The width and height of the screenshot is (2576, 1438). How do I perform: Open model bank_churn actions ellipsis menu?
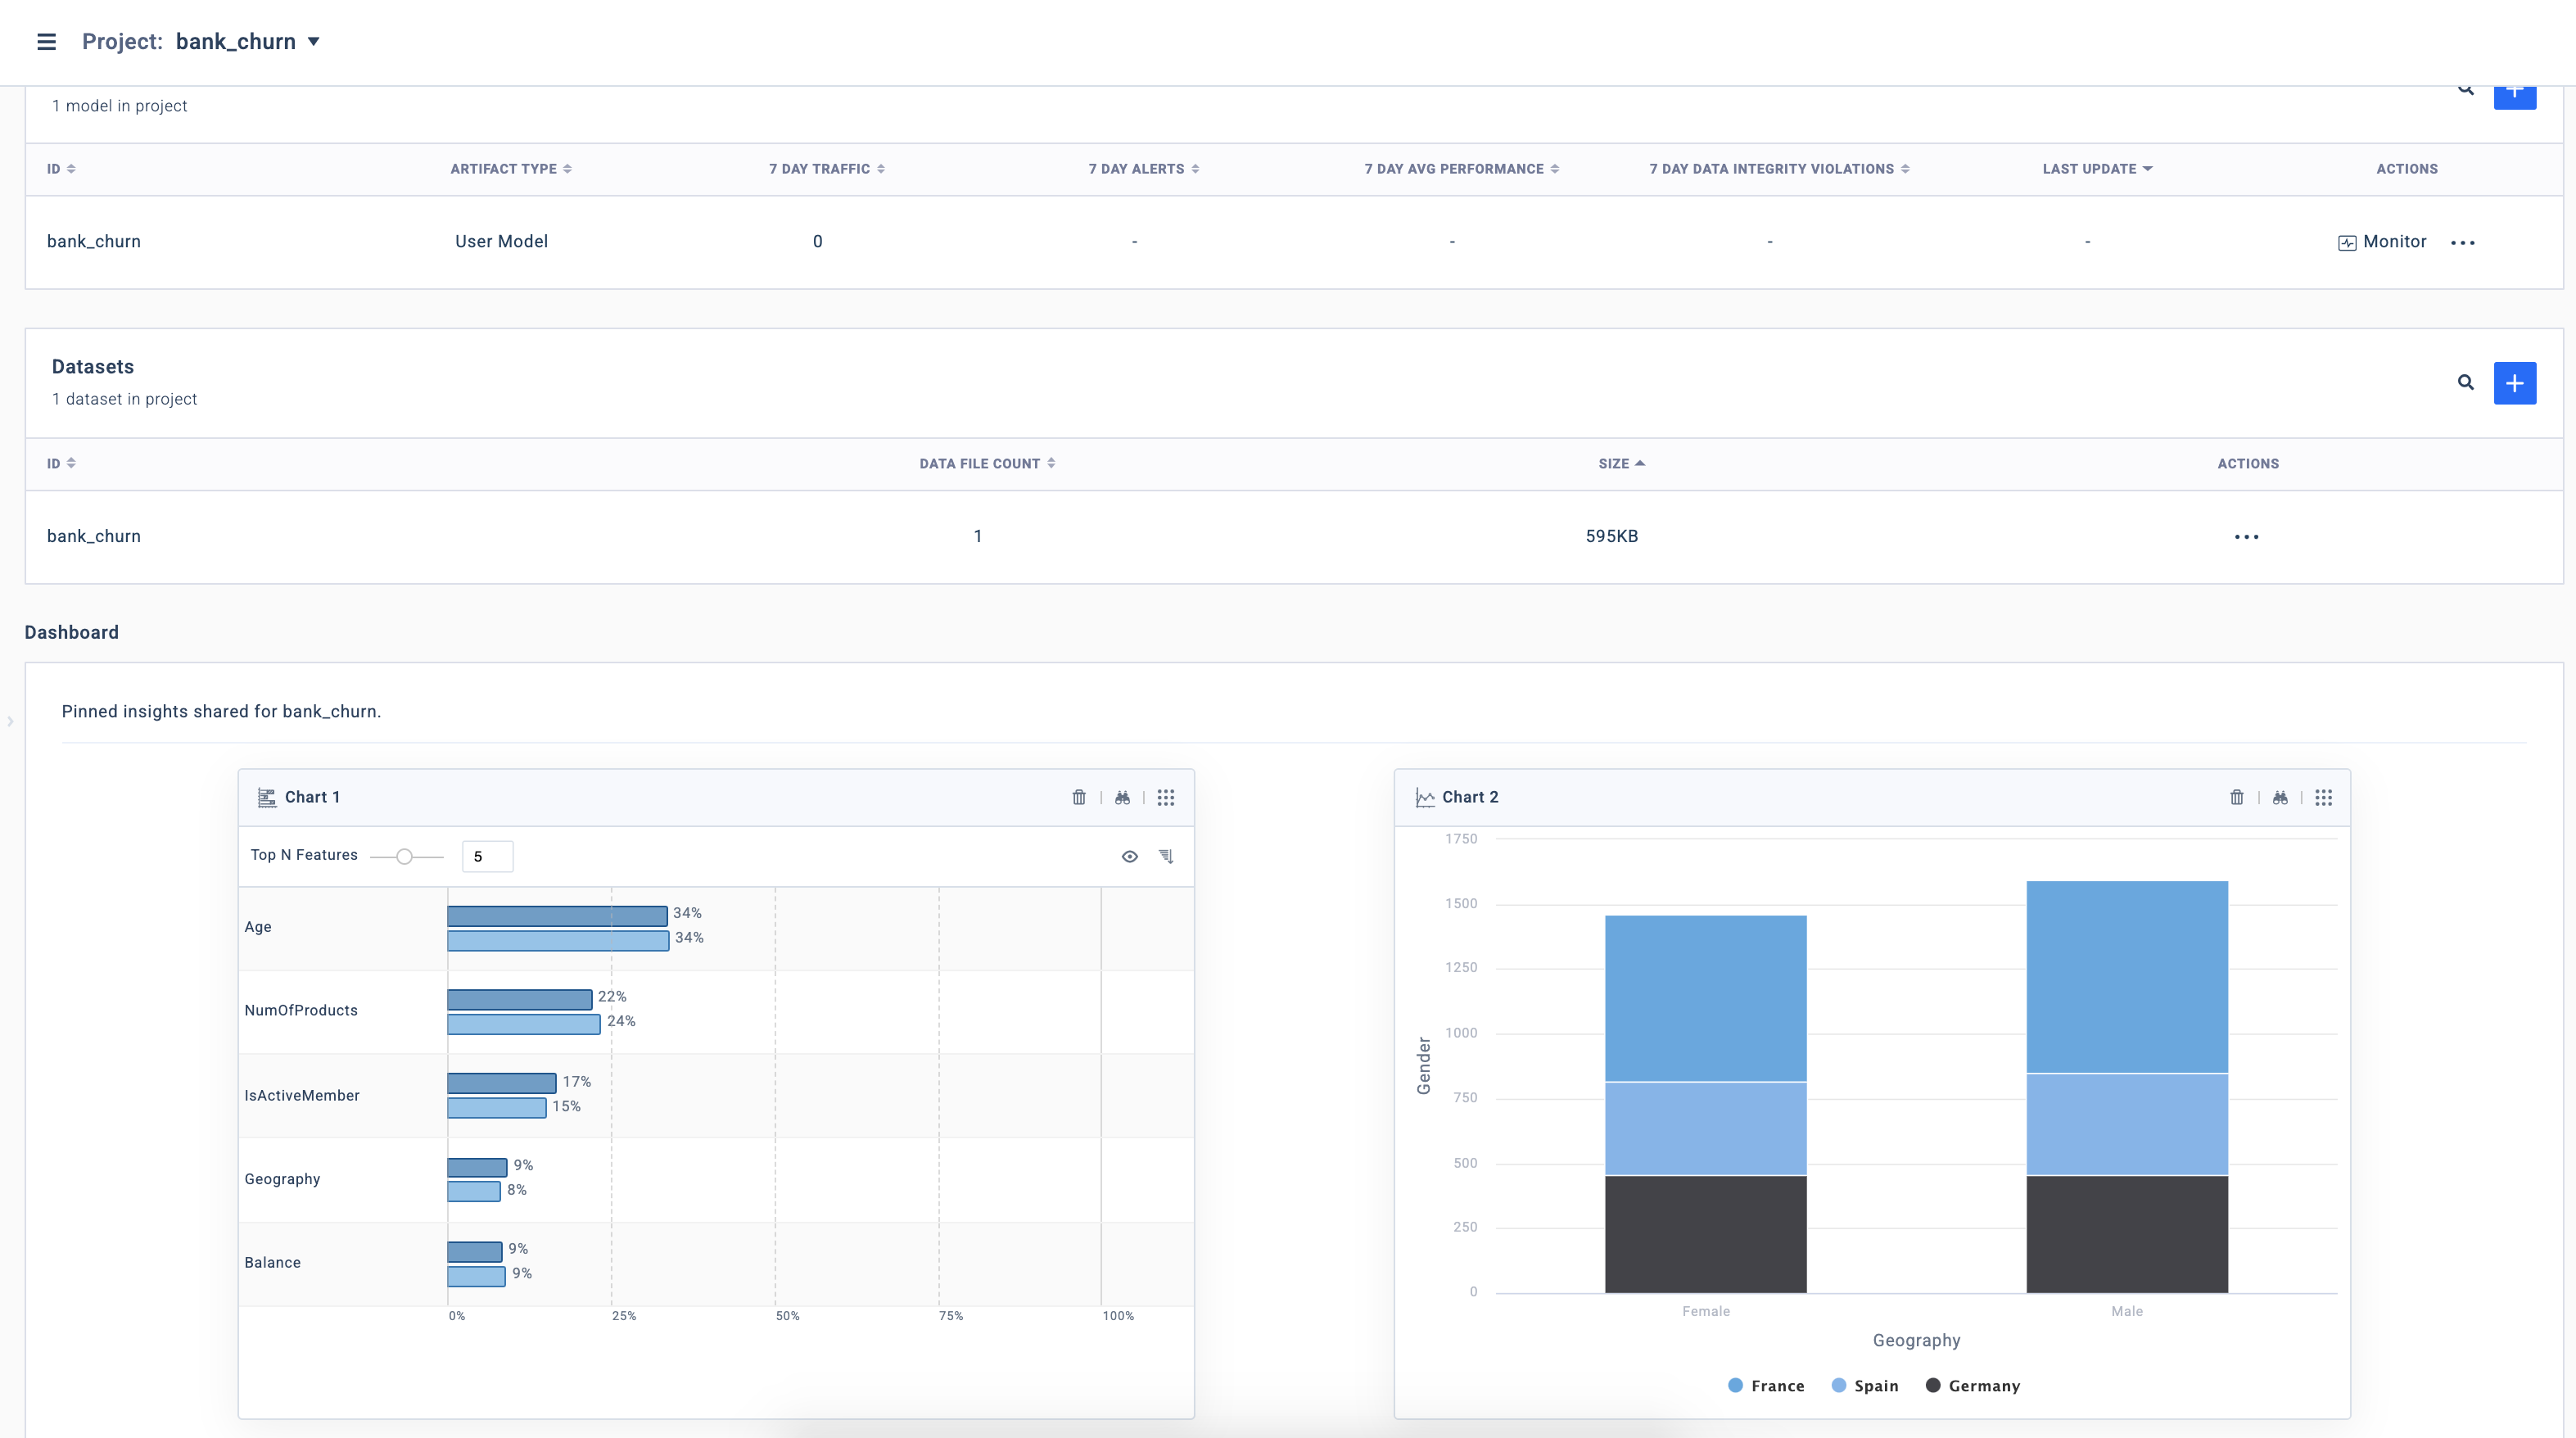tap(2463, 242)
